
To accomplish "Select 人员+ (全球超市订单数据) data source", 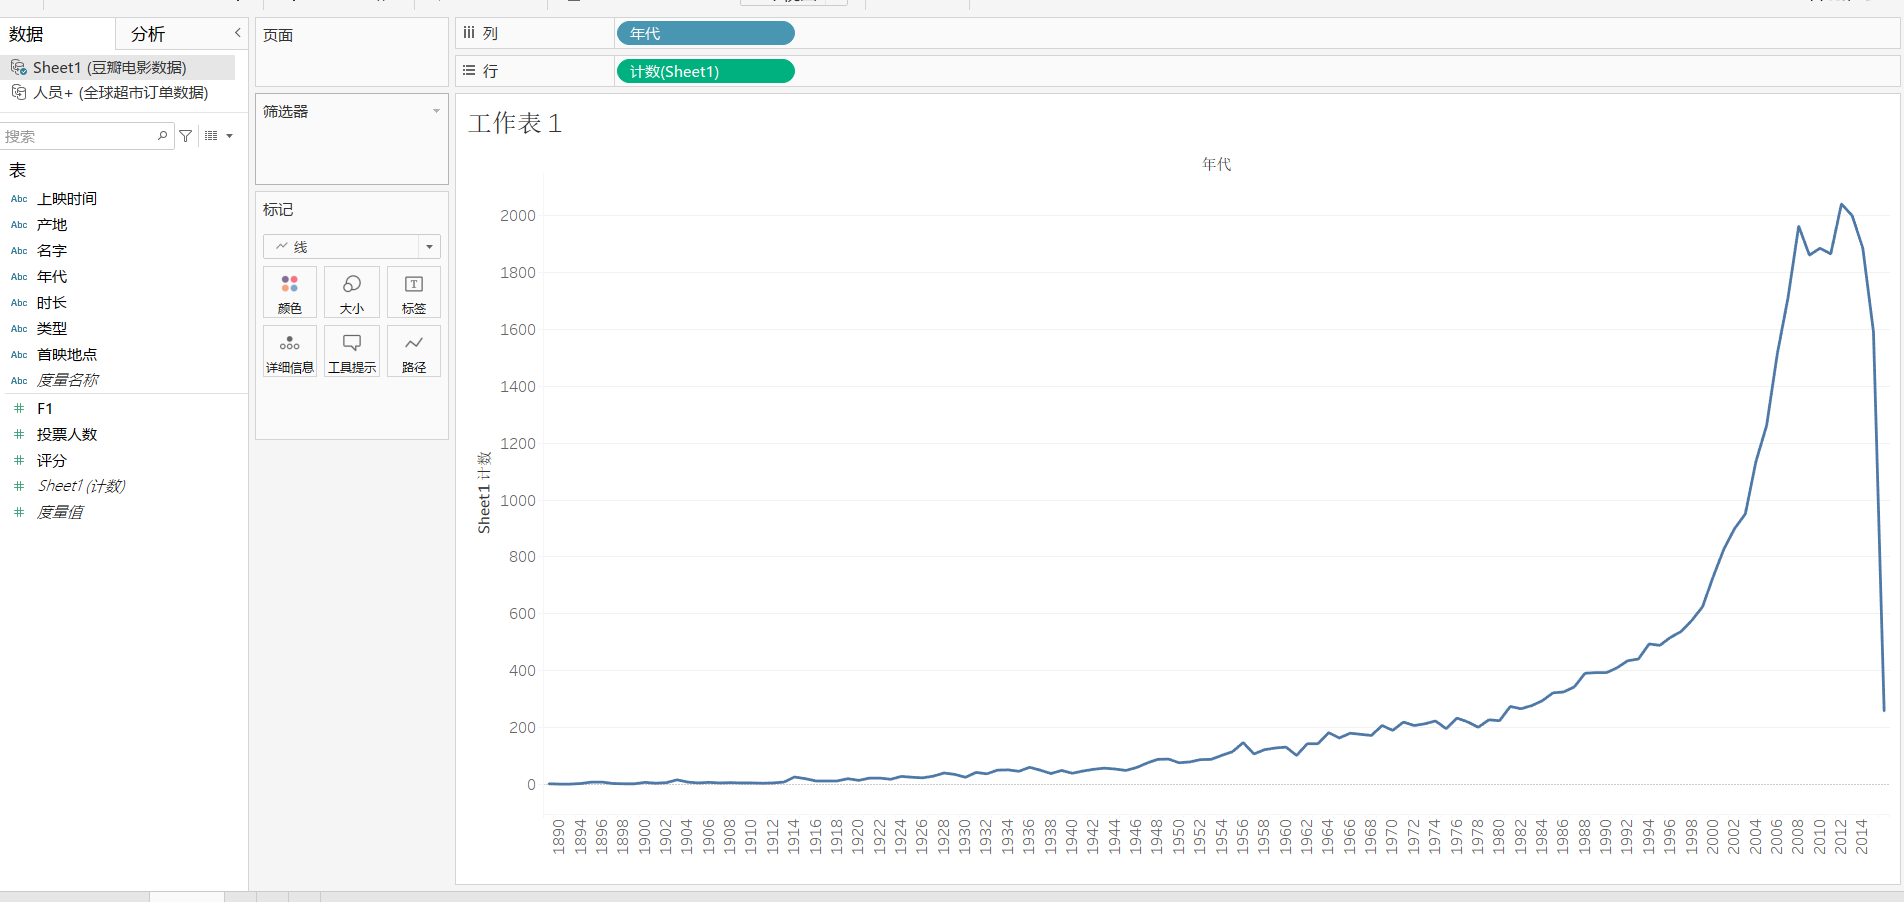I will (x=120, y=92).
